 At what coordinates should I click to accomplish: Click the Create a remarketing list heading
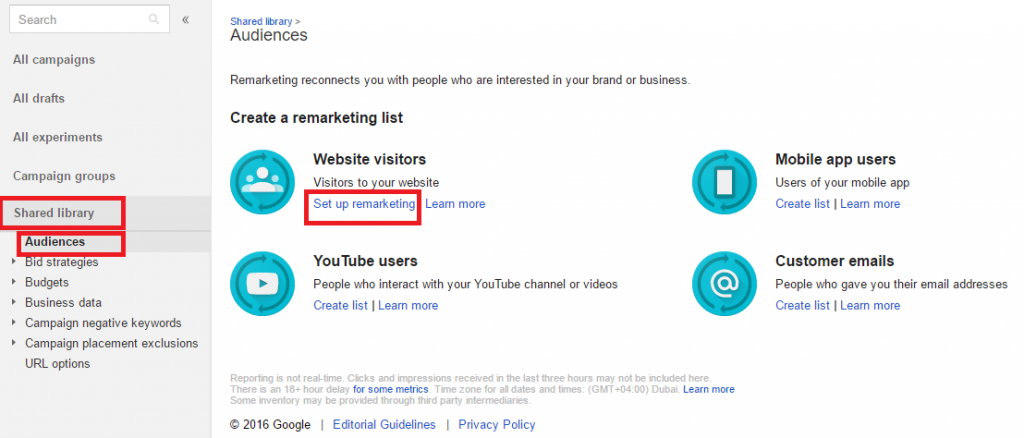[317, 118]
